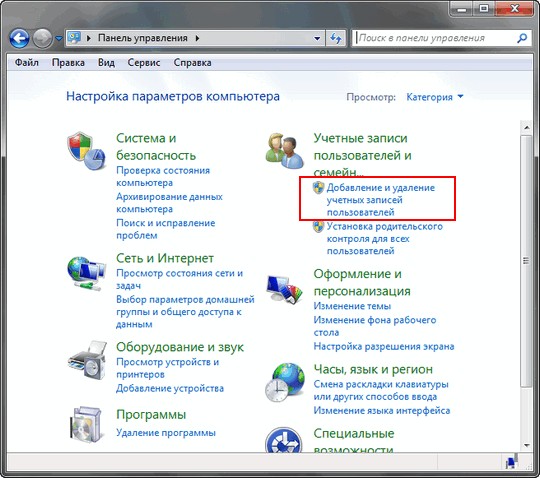This screenshot has height=478, width=540.
Task: Click the Программы disc box icon
Action: (86, 424)
